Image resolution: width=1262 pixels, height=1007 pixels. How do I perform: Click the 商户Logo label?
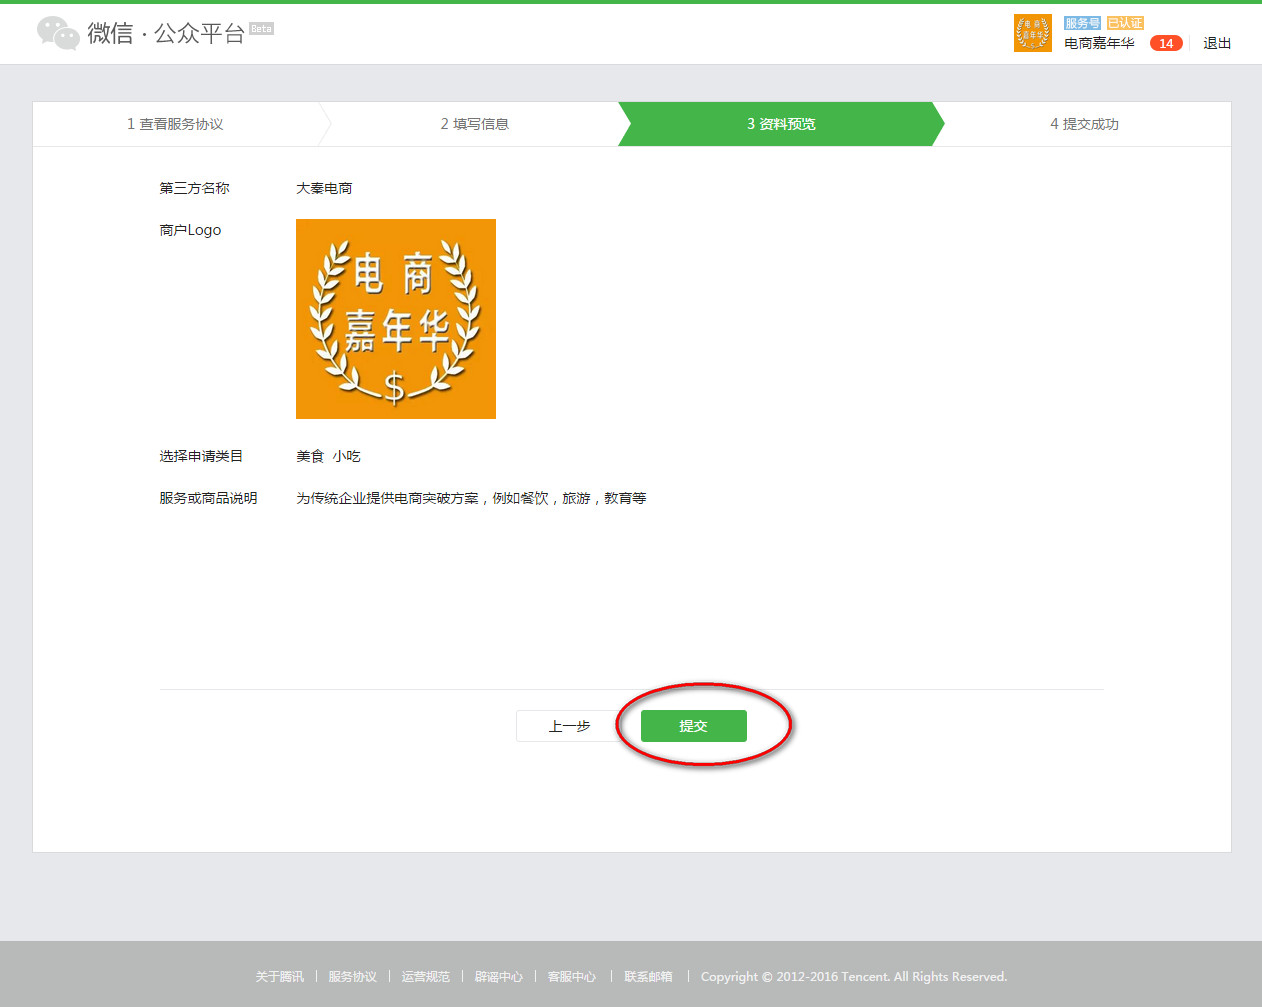click(190, 230)
